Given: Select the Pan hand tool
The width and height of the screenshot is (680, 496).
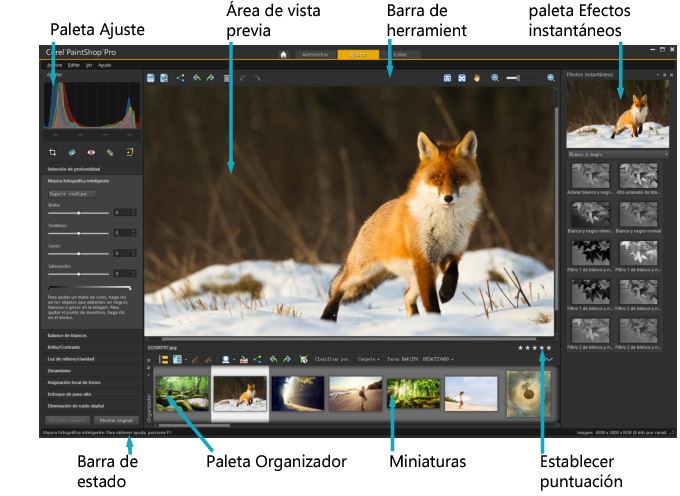Looking at the screenshot, I should [x=476, y=77].
